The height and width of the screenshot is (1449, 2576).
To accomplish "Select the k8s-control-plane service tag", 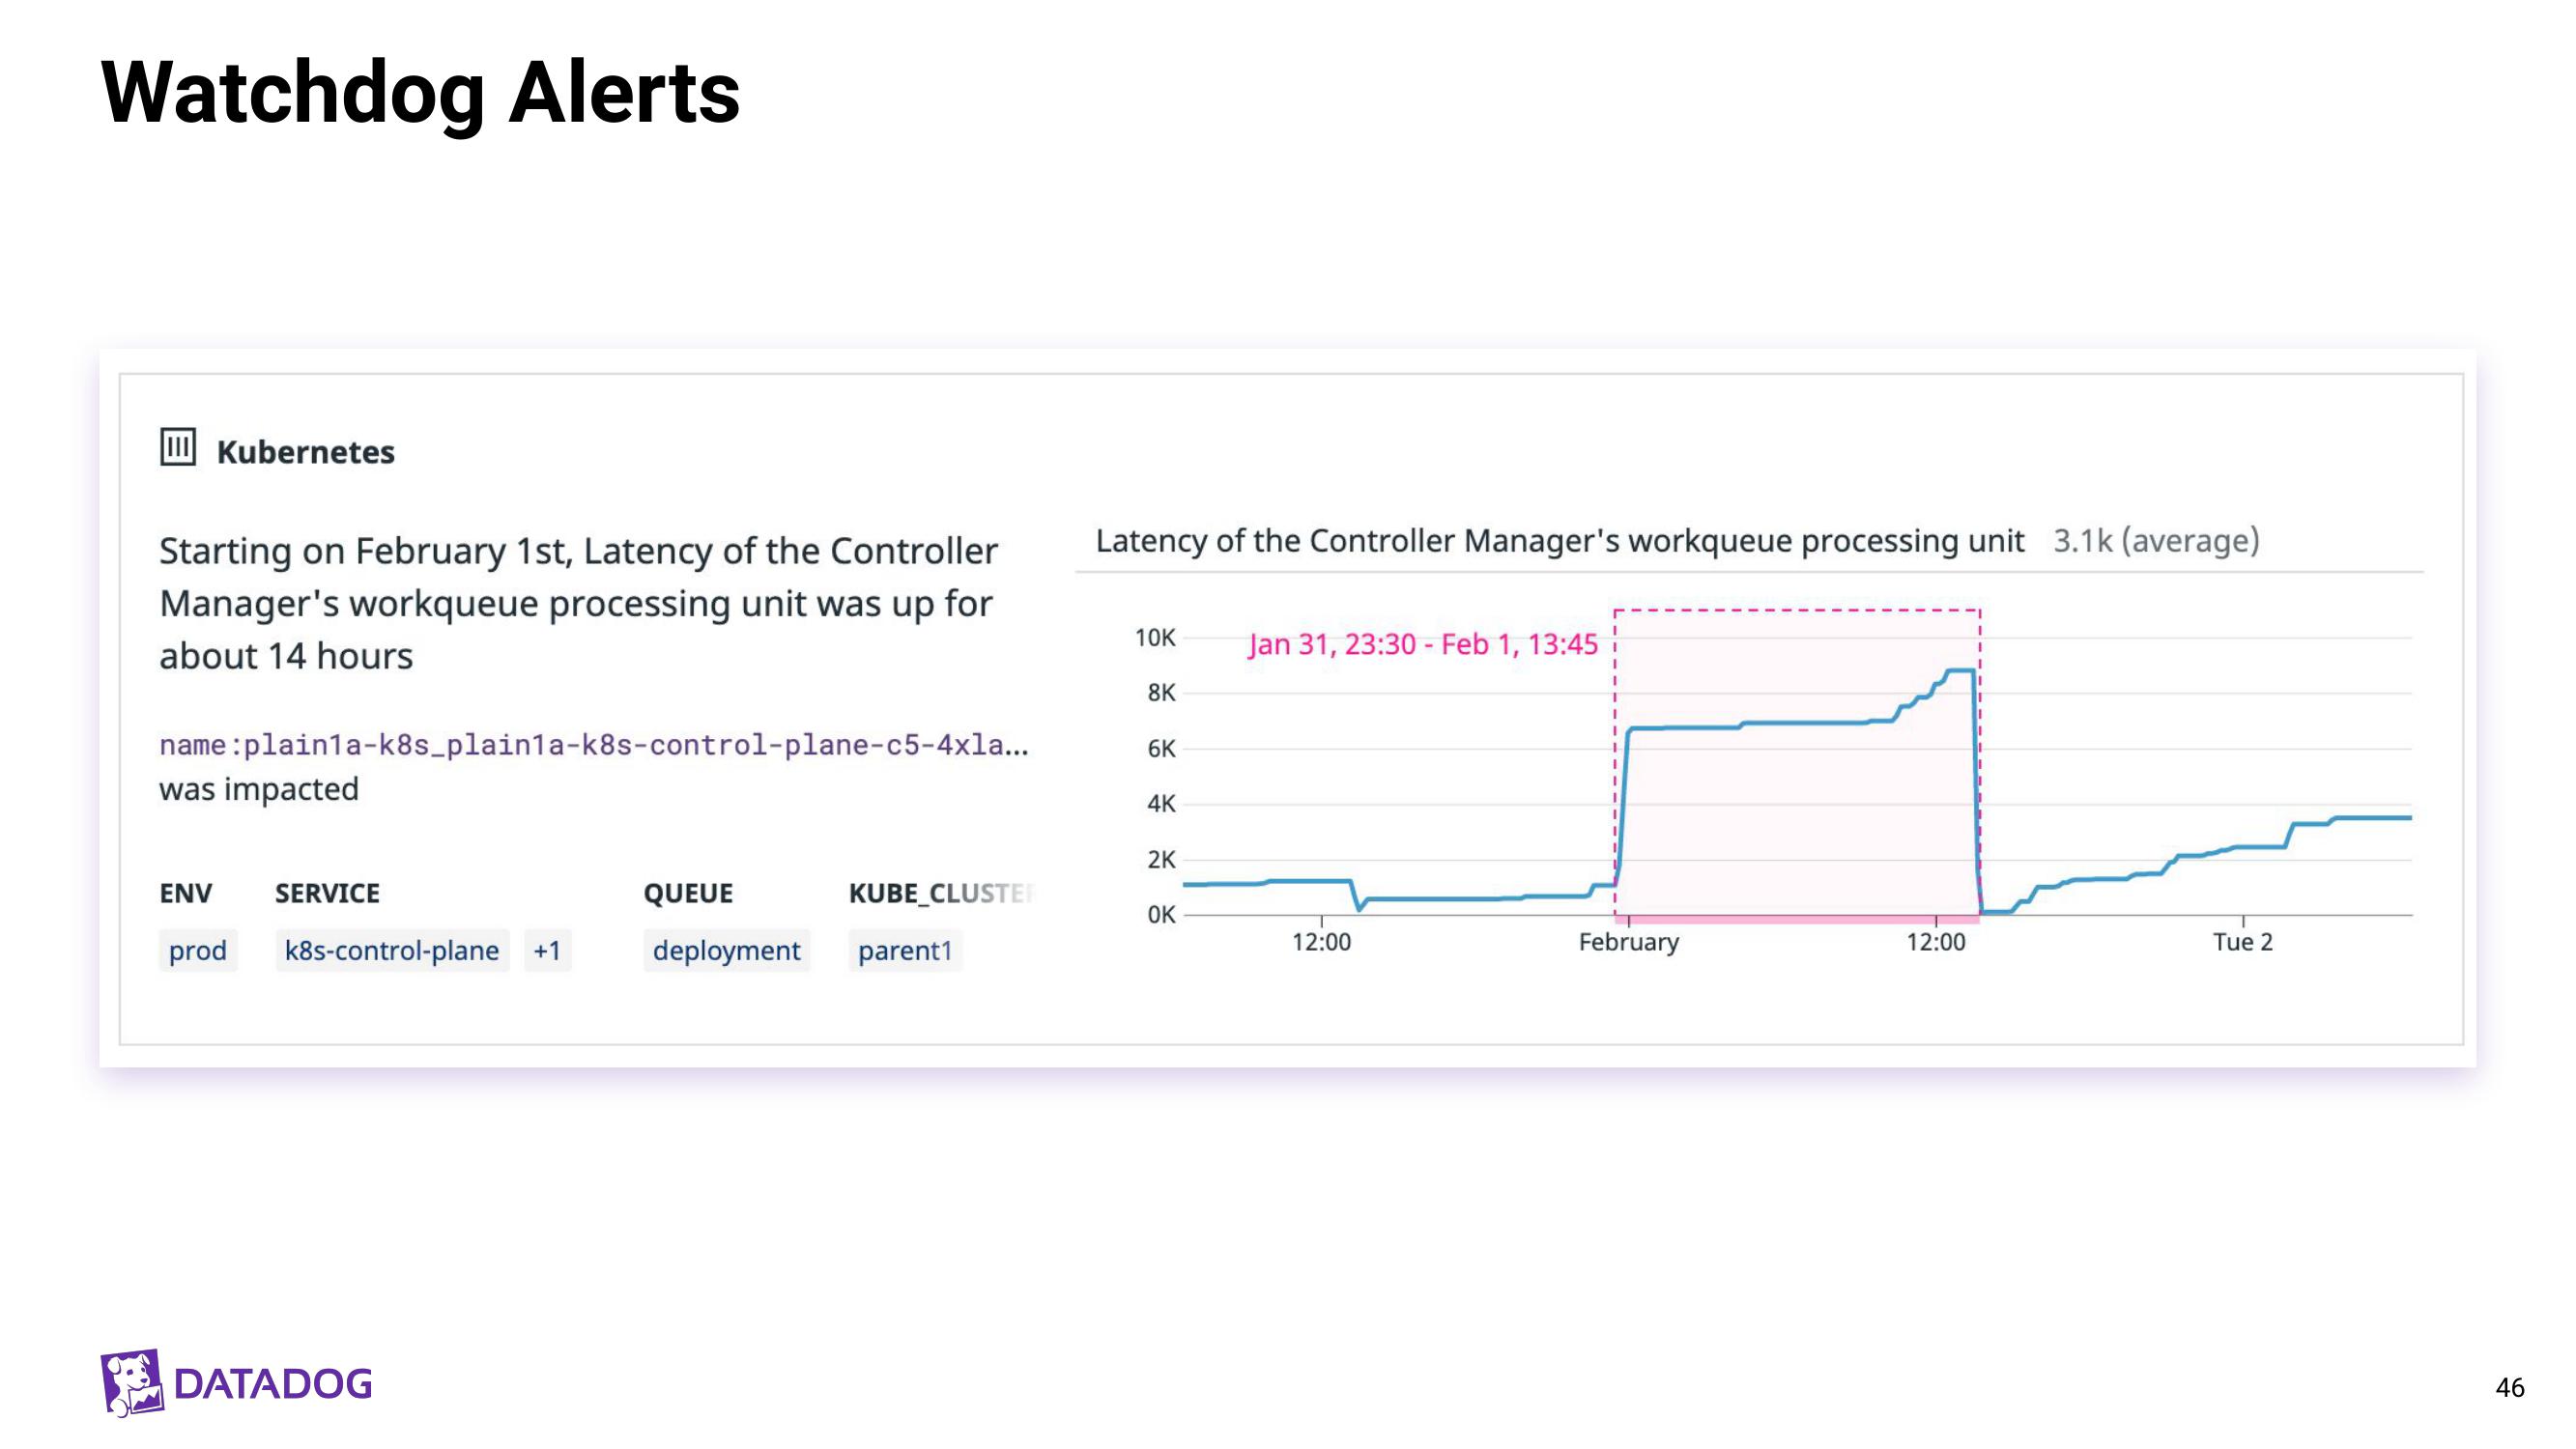I will [392, 950].
